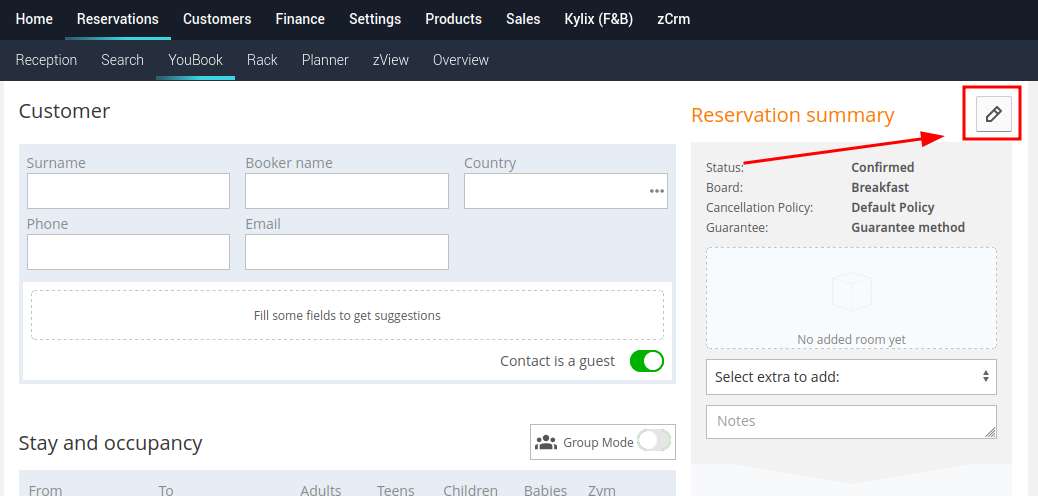The width and height of the screenshot is (1038, 496).
Task: Enable the Group Mode switch
Action: pyautogui.click(x=654, y=442)
